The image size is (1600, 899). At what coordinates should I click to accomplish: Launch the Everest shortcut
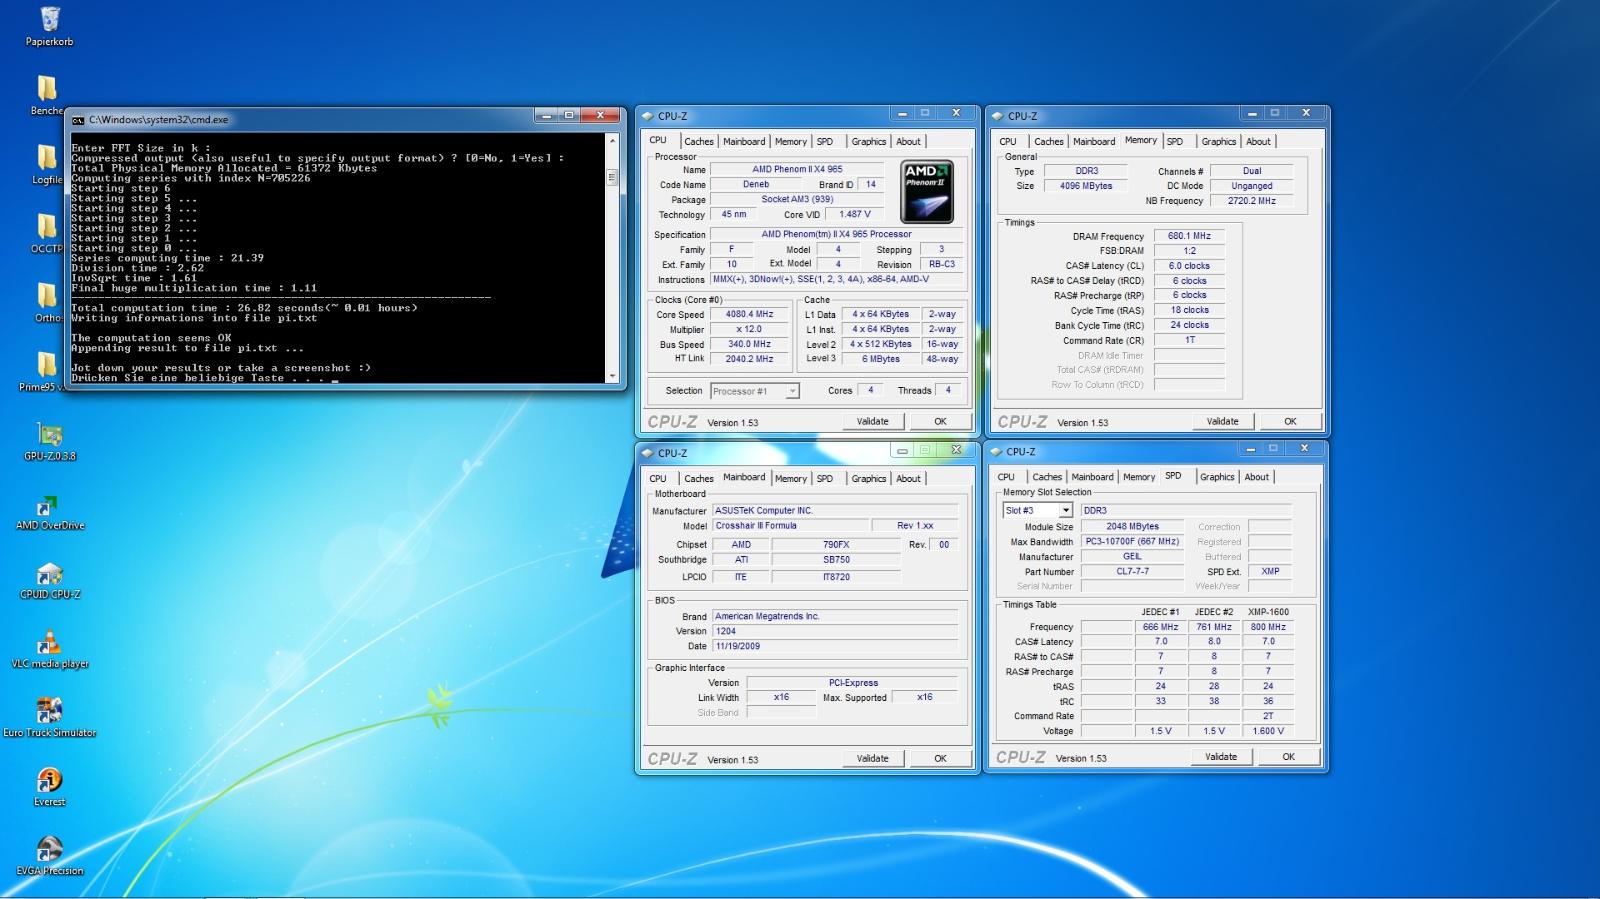point(49,780)
